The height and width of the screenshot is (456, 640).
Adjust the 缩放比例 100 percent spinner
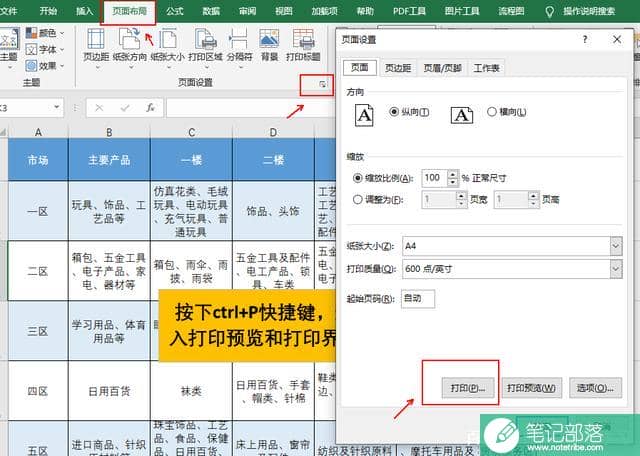453,178
